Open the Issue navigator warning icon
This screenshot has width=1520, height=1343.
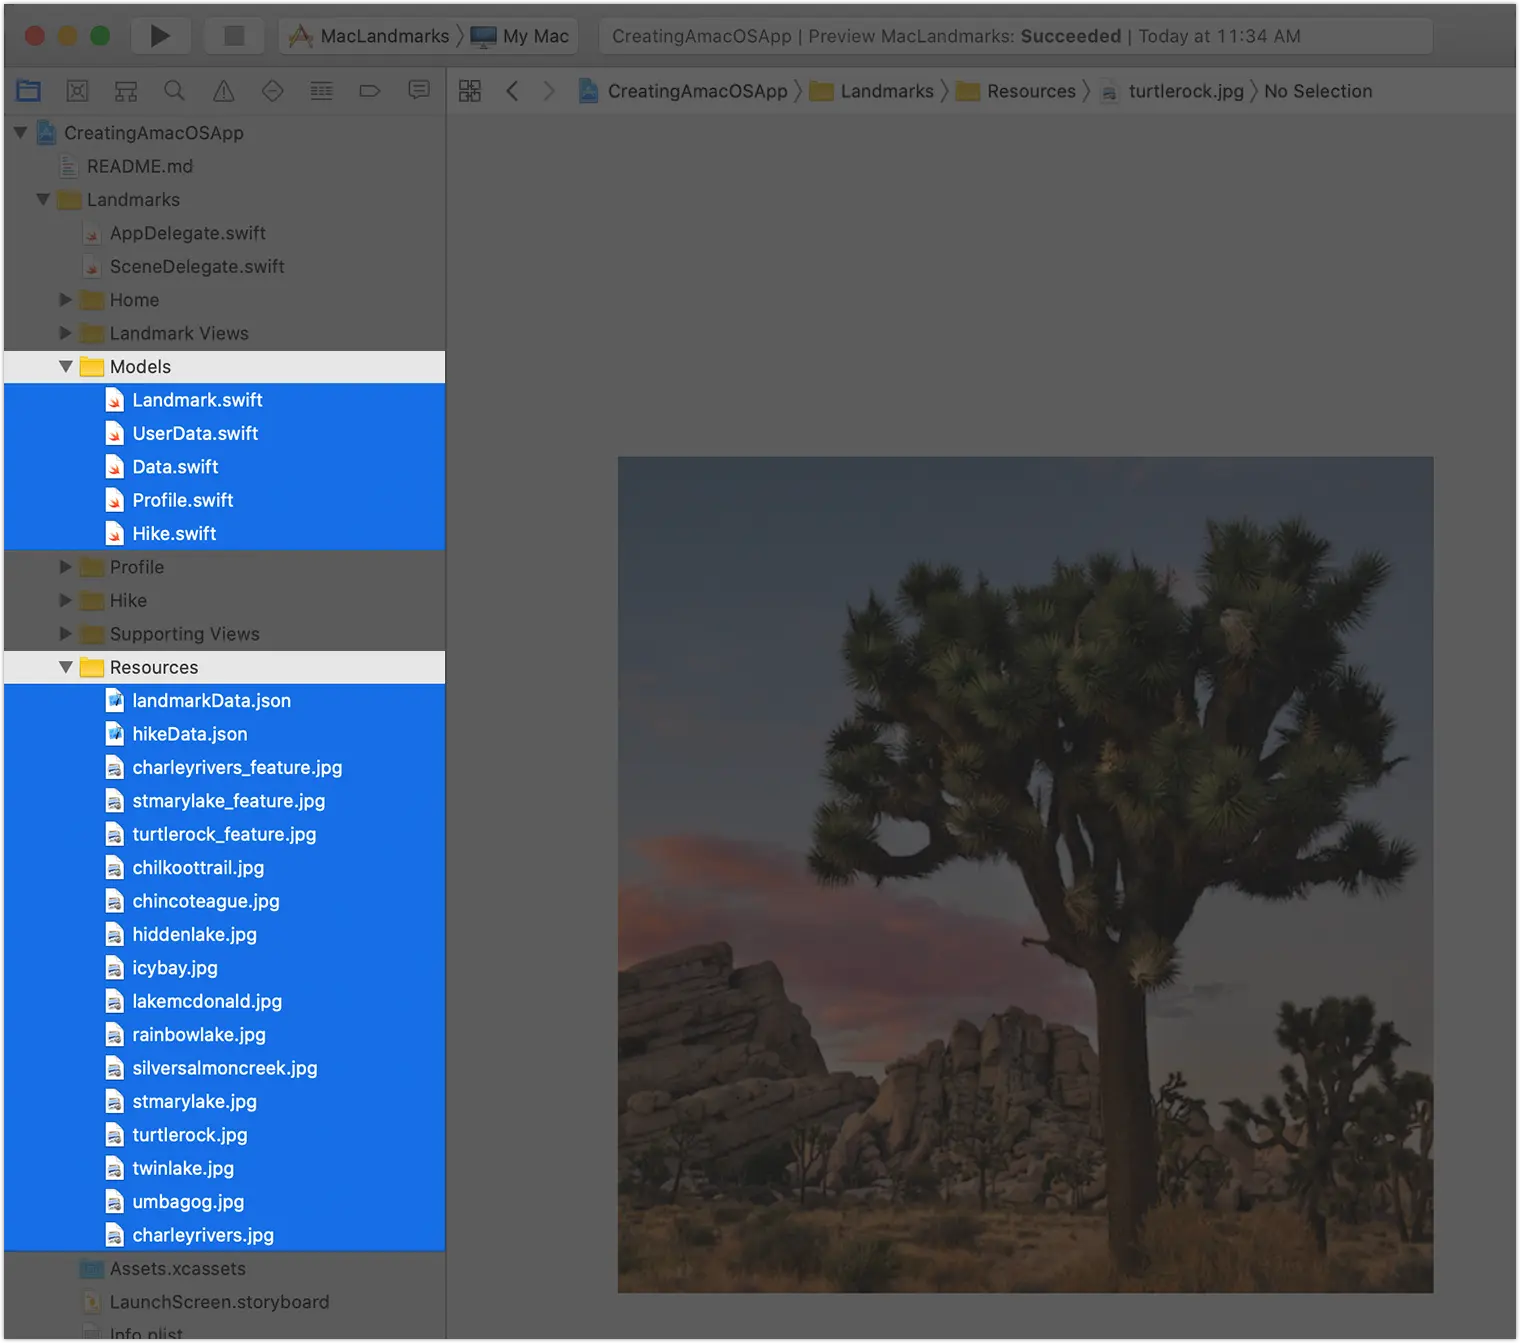tap(223, 91)
